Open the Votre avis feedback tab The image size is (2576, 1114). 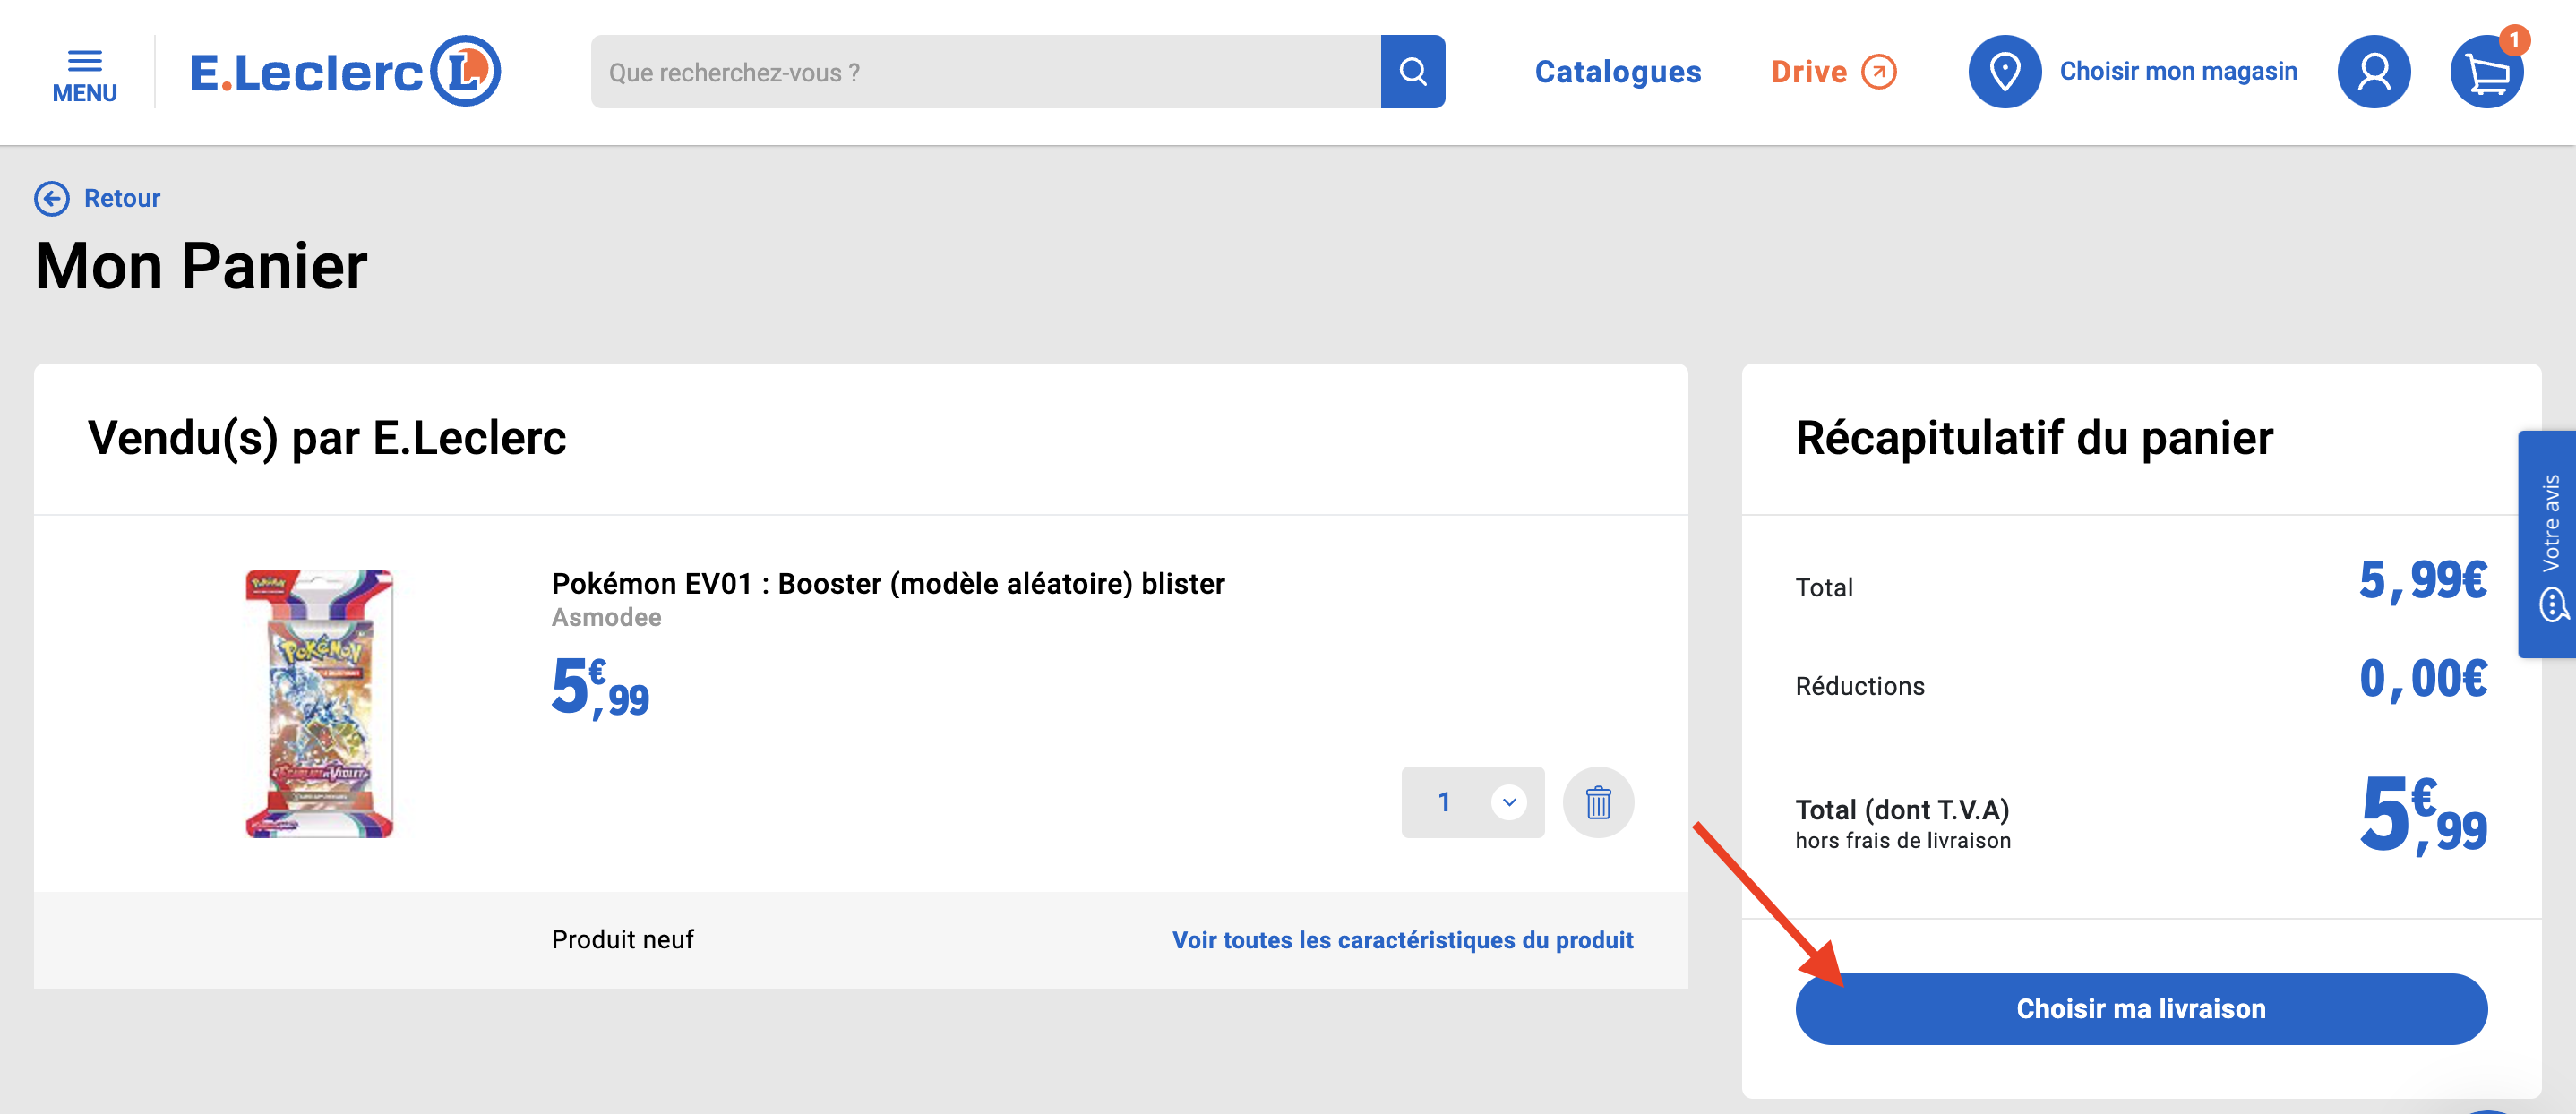pos(2549,544)
